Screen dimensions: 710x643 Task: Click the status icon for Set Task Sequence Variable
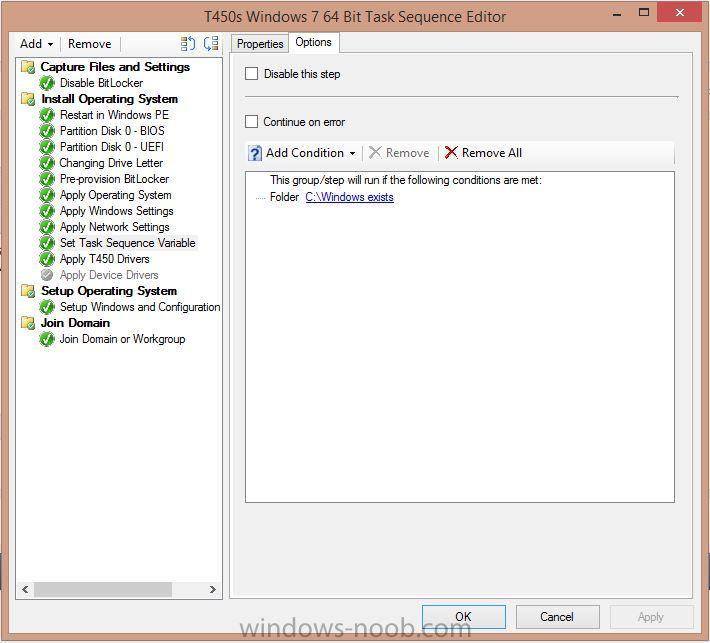(x=47, y=243)
